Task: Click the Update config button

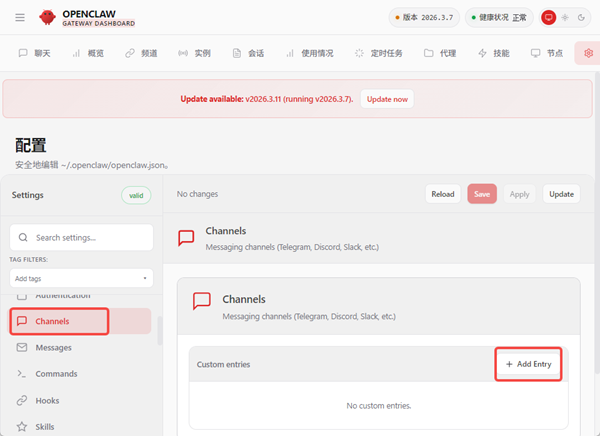Action: coord(561,194)
